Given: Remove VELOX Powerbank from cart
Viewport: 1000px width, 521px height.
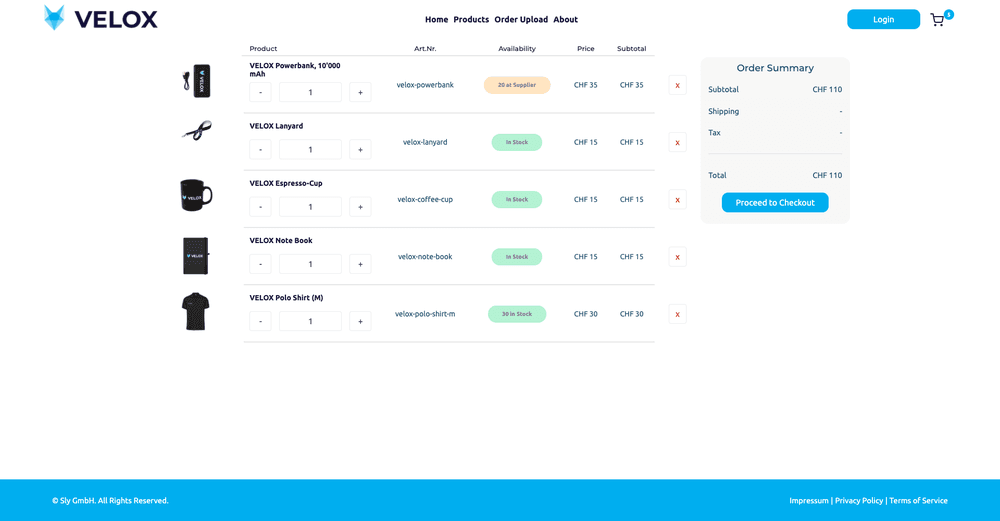Looking at the screenshot, I should [677, 85].
